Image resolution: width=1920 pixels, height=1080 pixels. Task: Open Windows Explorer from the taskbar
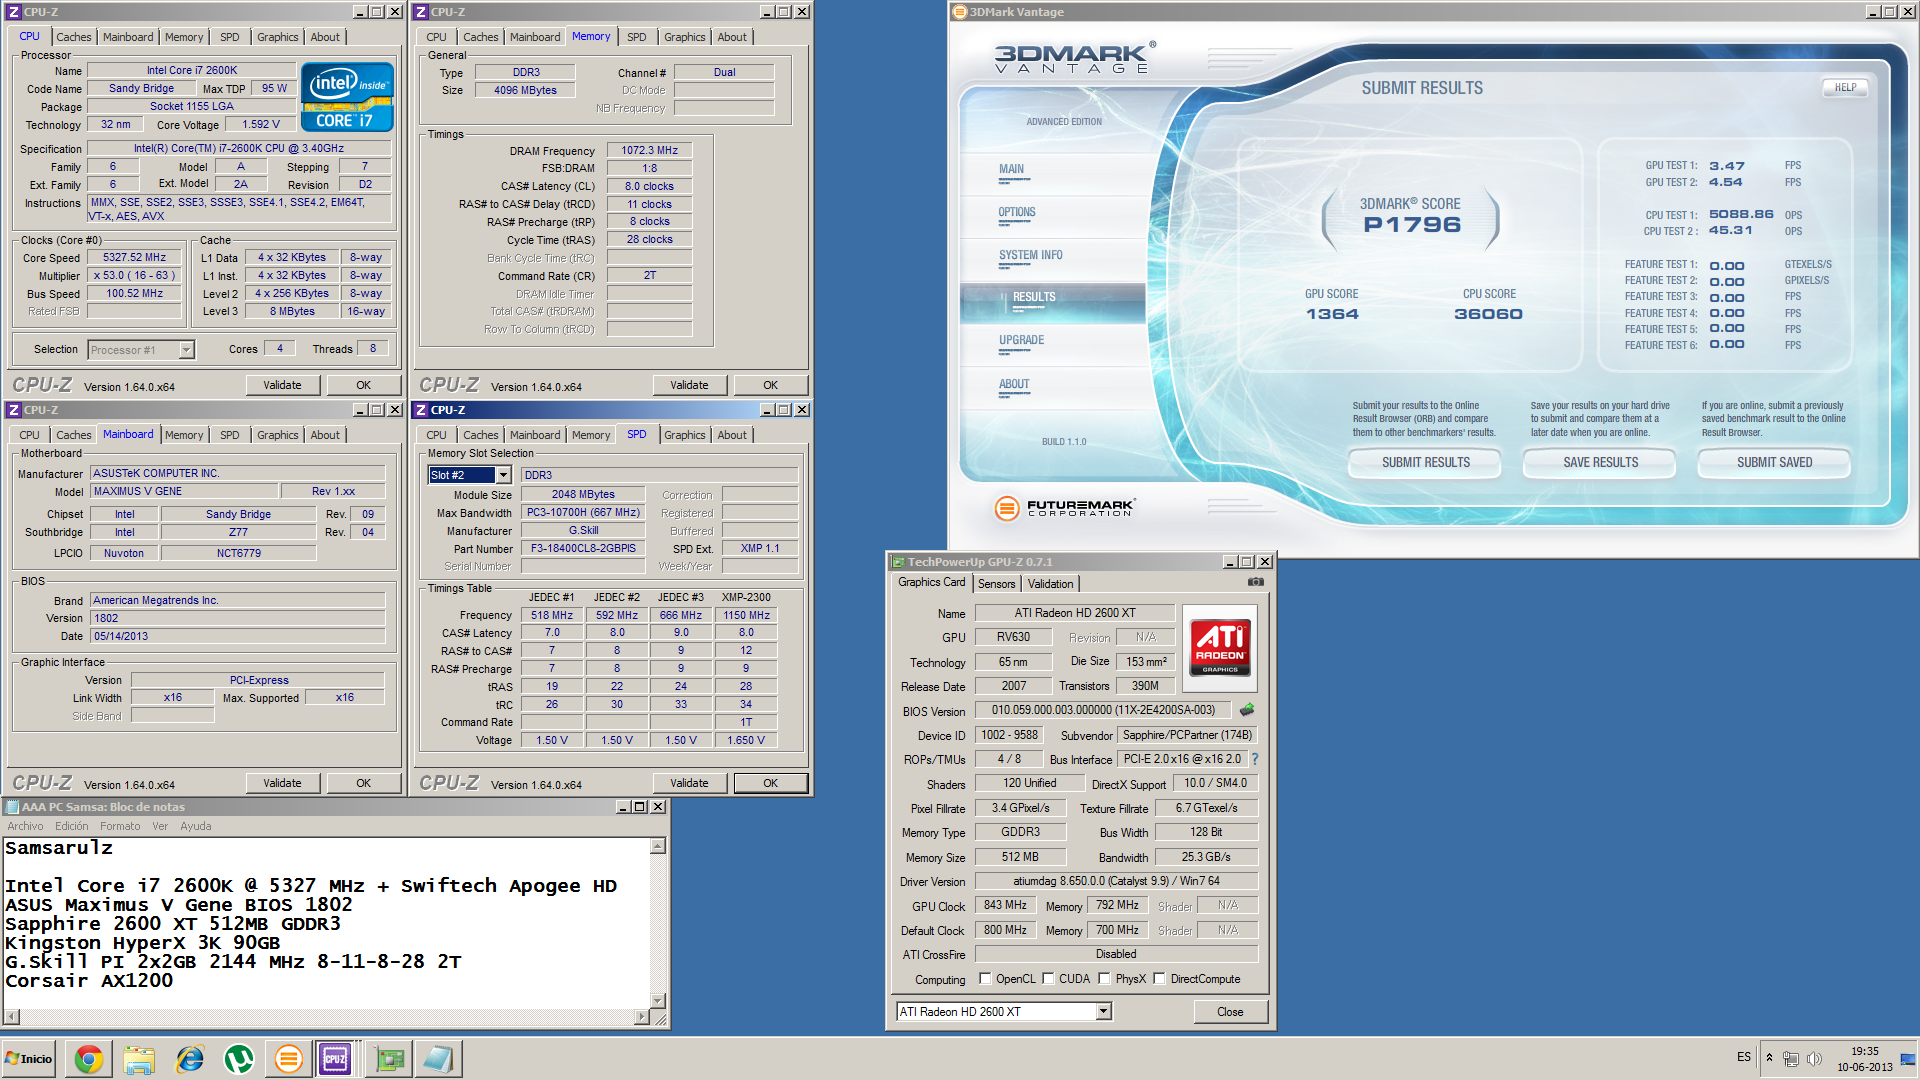139,1059
